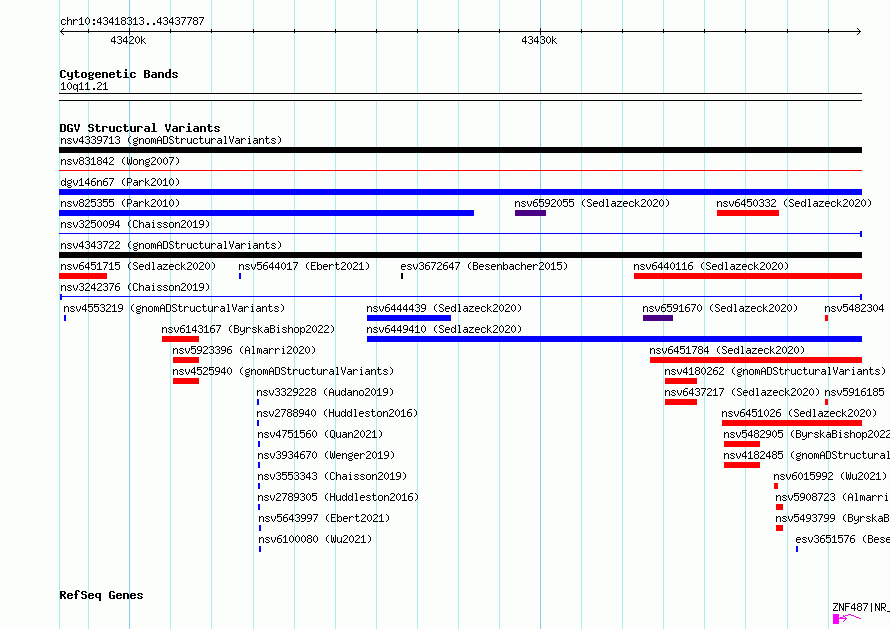Select nsv4751560 (Quan2021) label

320,434
